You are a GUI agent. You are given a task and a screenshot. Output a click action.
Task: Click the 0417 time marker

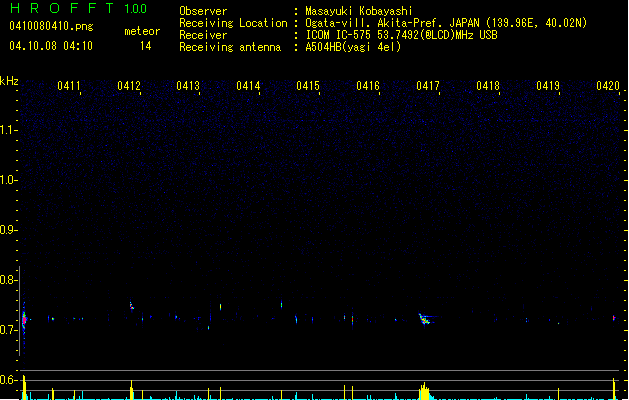(x=428, y=86)
